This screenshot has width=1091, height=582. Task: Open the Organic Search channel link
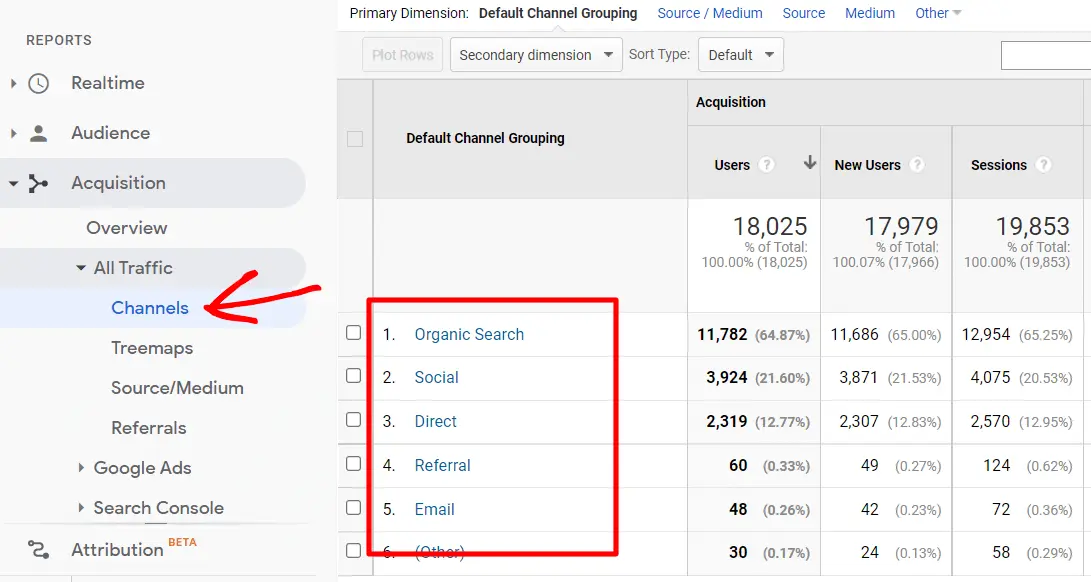pos(469,335)
